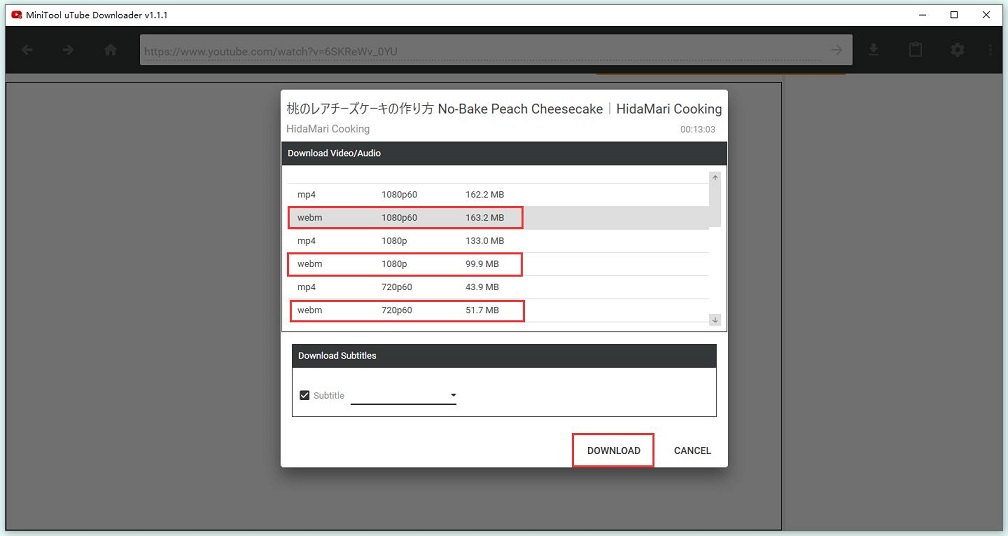Open the three-dot more menu icon
This screenshot has height=536, width=1008.
click(x=991, y=49)
